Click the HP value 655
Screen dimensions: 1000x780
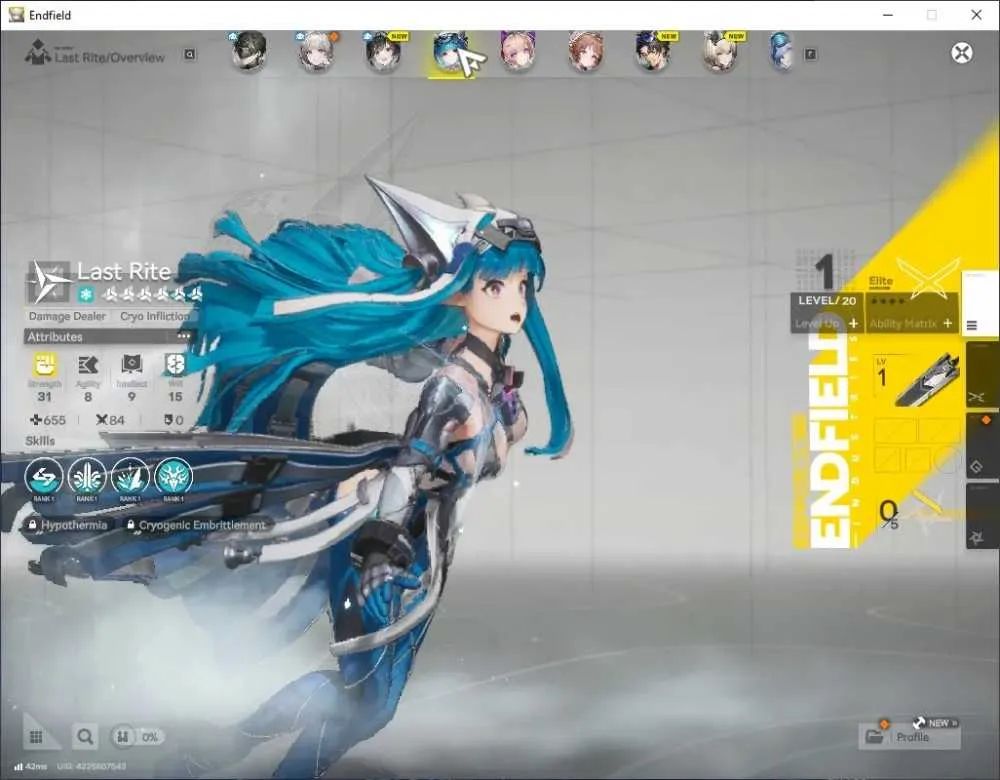[48, 420]
